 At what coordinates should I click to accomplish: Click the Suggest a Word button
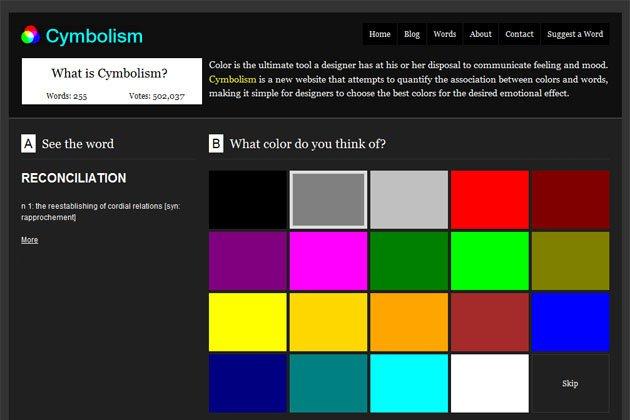pos(575,34)
